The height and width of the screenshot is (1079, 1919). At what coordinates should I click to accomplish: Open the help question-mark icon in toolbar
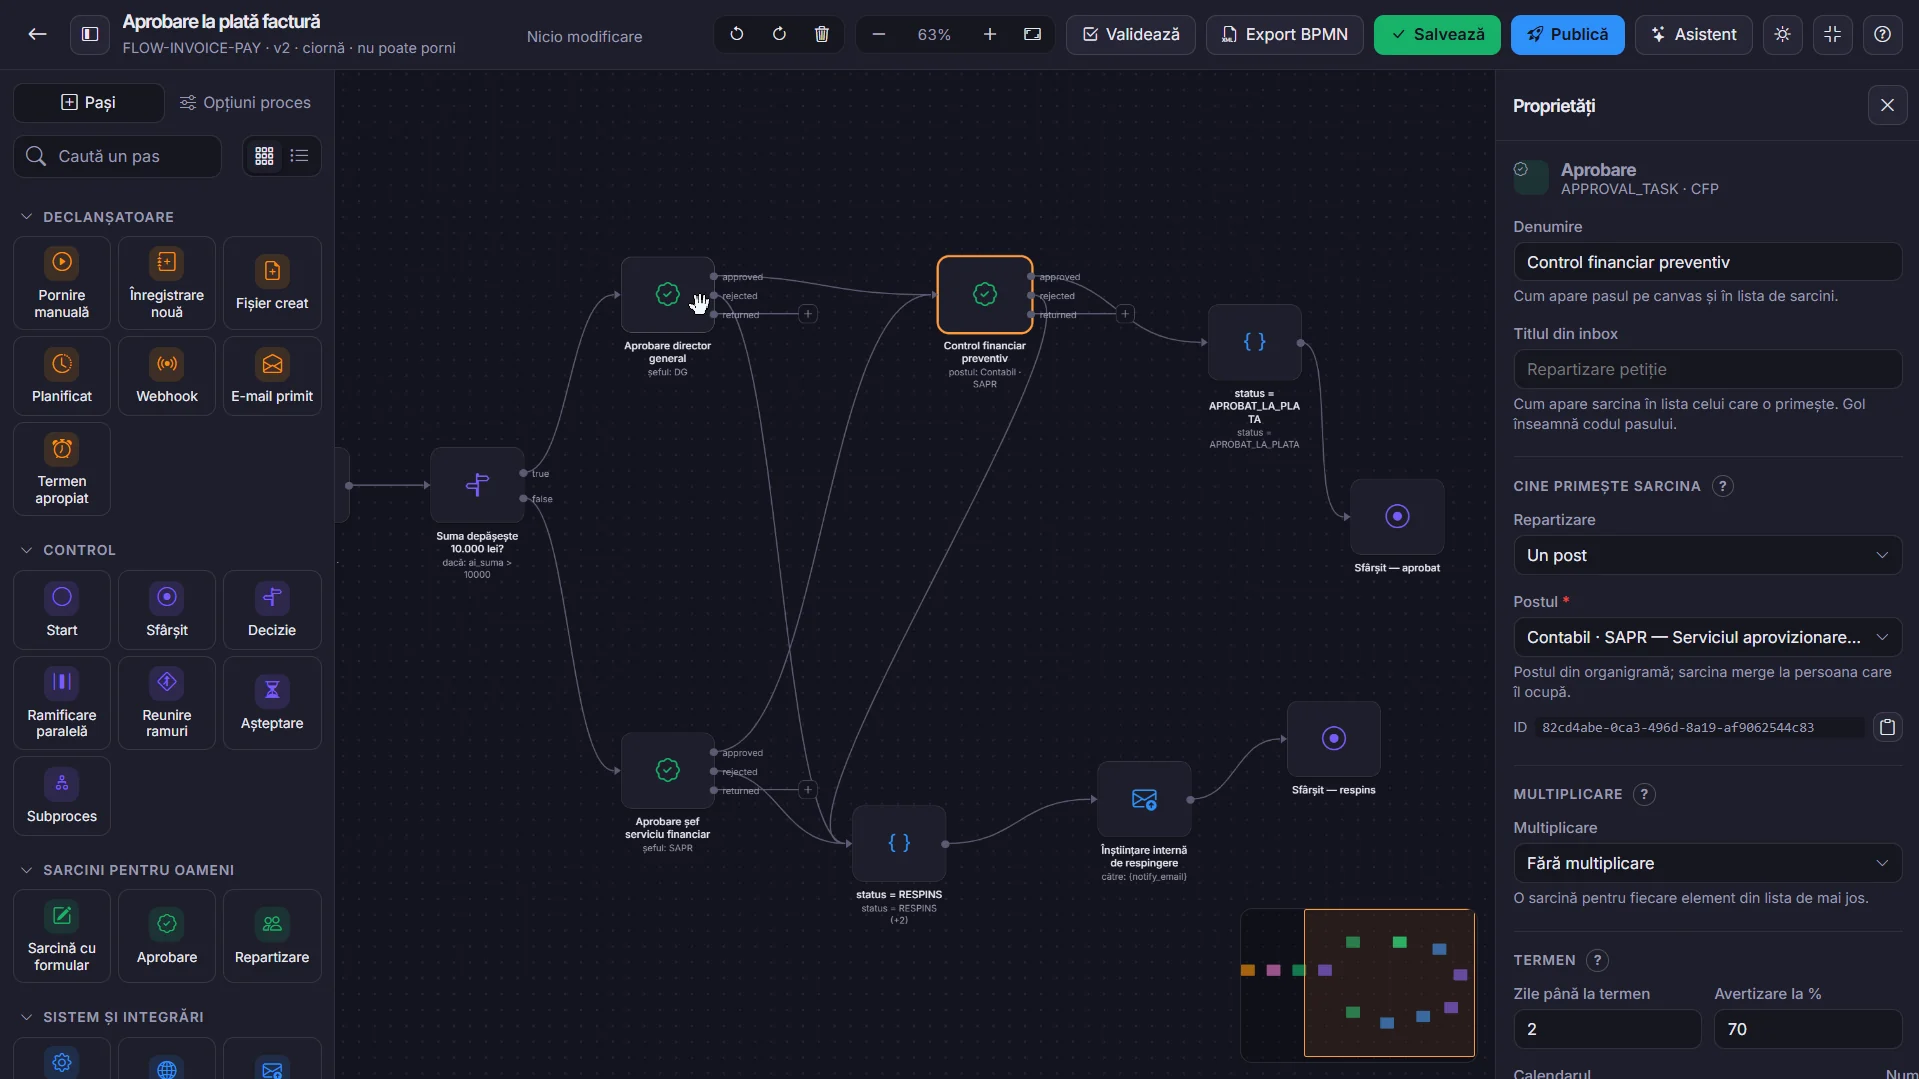tap(1883, 34)
